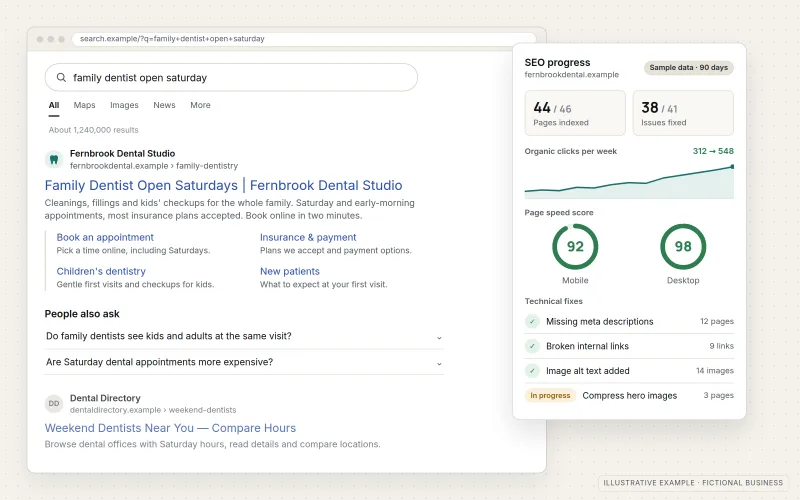The width and height of the screenshot is (800, 500).
Task: Open Family Dentist Open Saturdays result title
Action: click(223, 185)
